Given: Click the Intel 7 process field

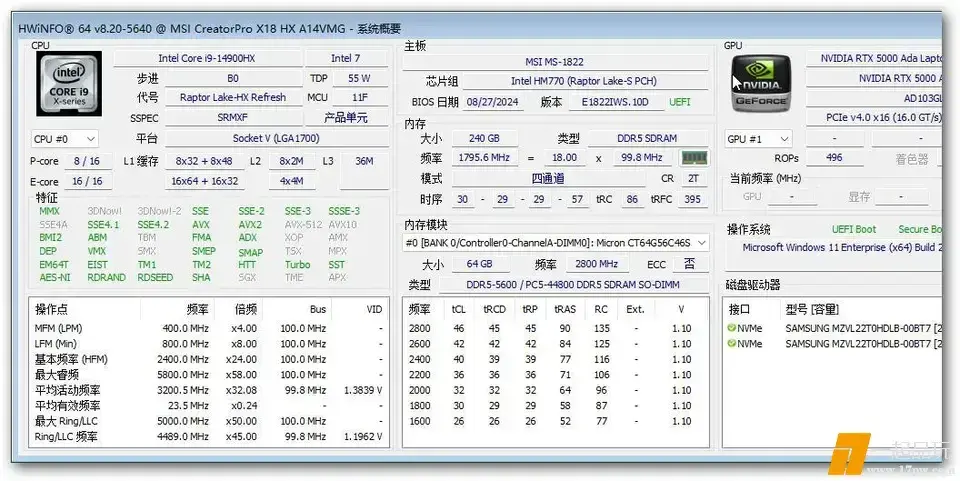Looking at the screenshot, I should click(346, 59).
